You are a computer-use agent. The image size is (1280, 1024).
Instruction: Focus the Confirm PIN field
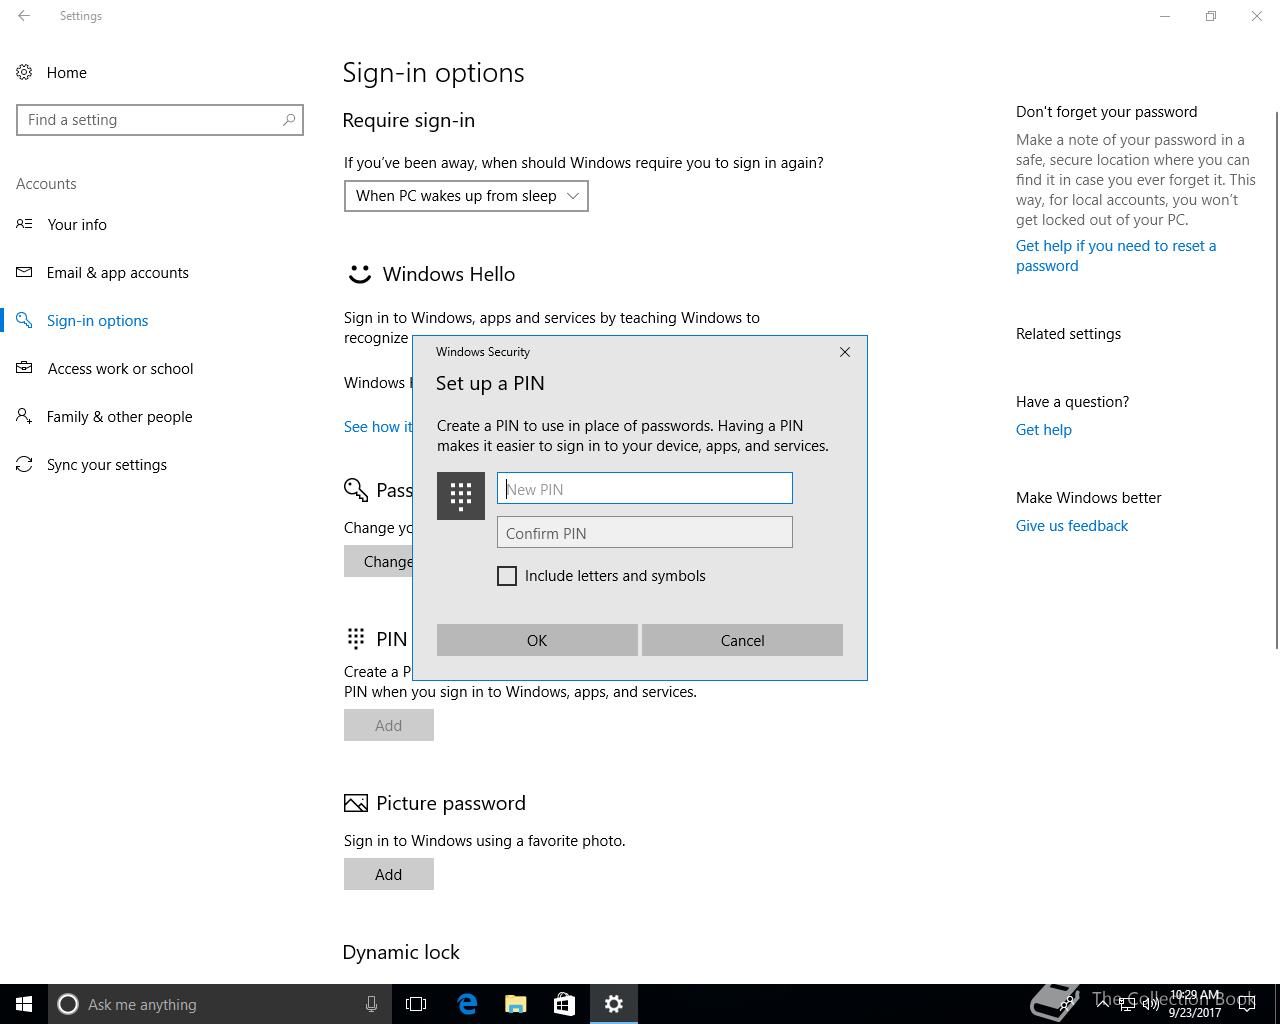(645, 532)
